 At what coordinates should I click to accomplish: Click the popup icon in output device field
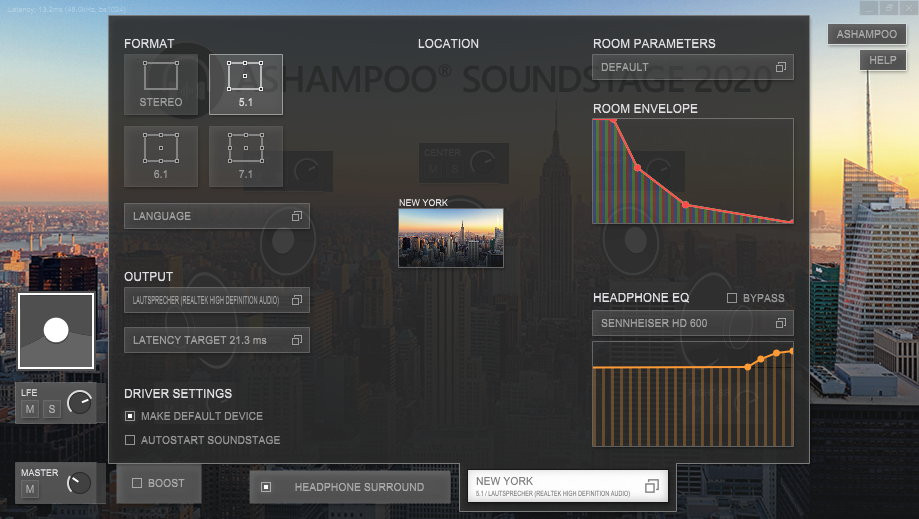(297, 300)
